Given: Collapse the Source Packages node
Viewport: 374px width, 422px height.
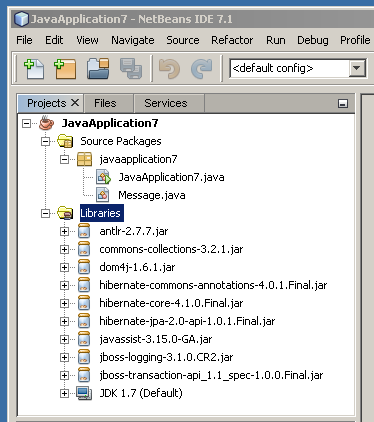Looking at the screenshot, I should point(45,142).
